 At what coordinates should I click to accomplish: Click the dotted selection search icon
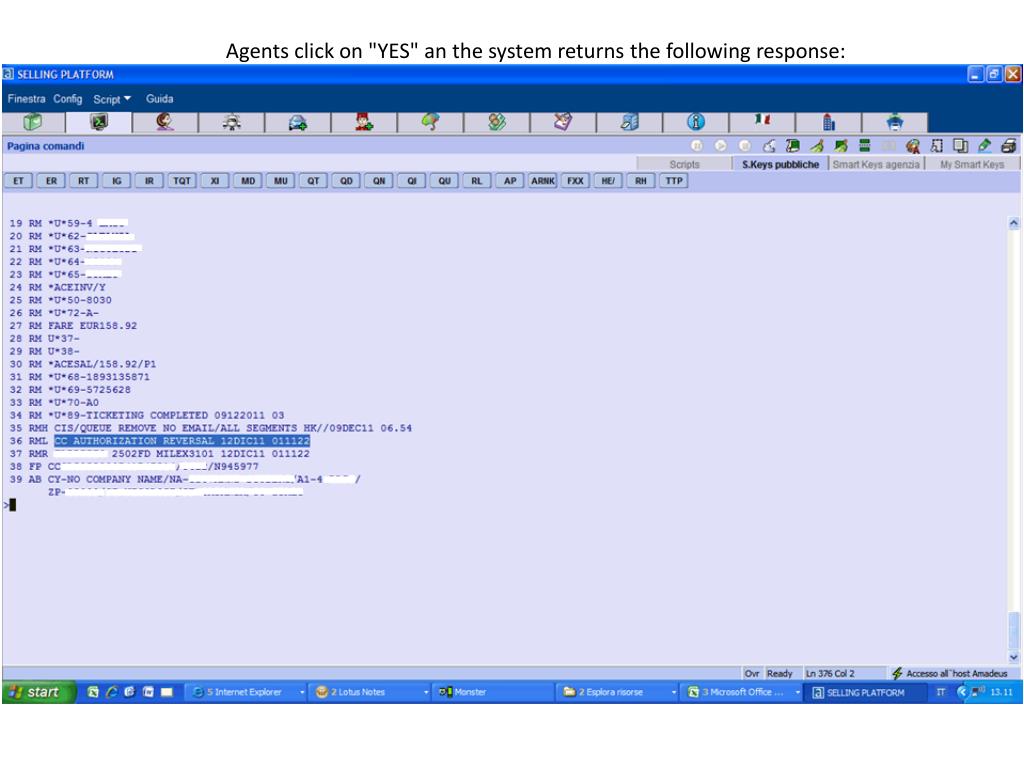pyautogui.click(x=936, y=146)
